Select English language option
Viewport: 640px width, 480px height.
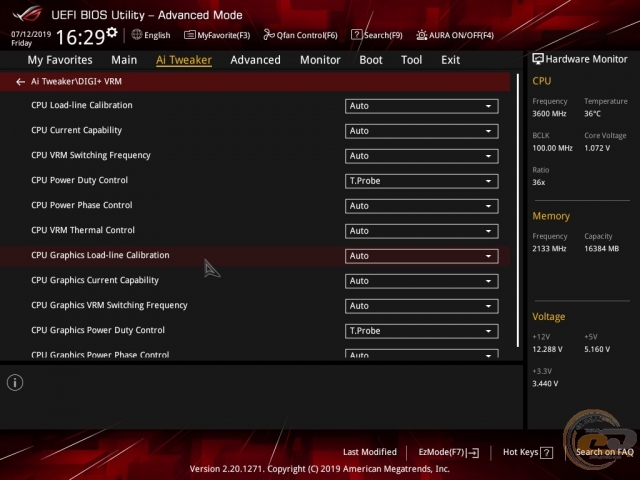tap(157, 35)
